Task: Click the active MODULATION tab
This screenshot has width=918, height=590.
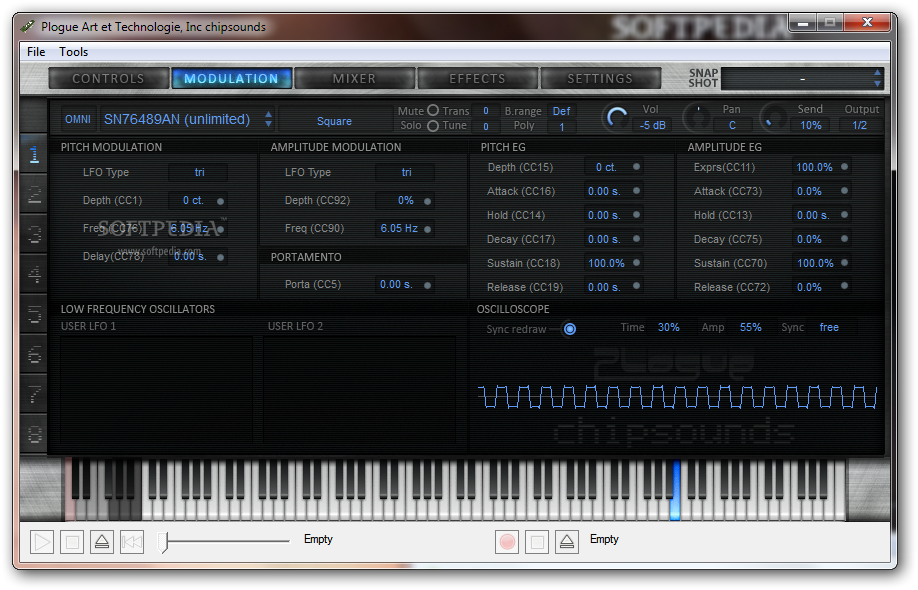Action: point(231,78)
